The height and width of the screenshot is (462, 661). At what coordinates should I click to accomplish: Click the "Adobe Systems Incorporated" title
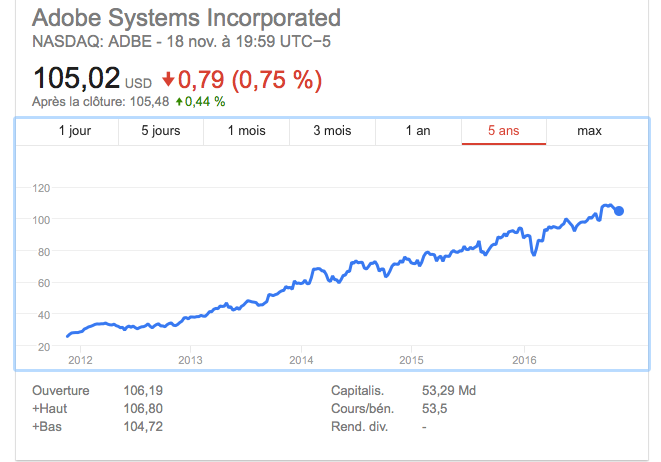186,18
